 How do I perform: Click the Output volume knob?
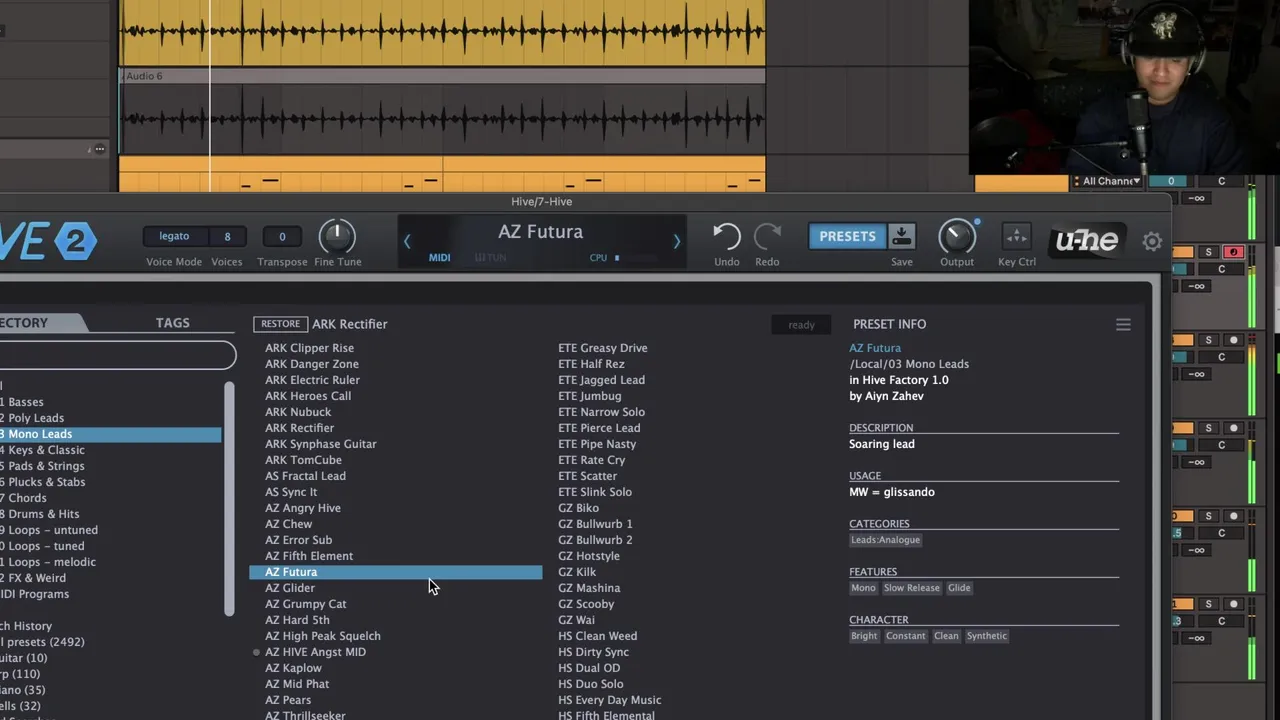pos(957,236)
